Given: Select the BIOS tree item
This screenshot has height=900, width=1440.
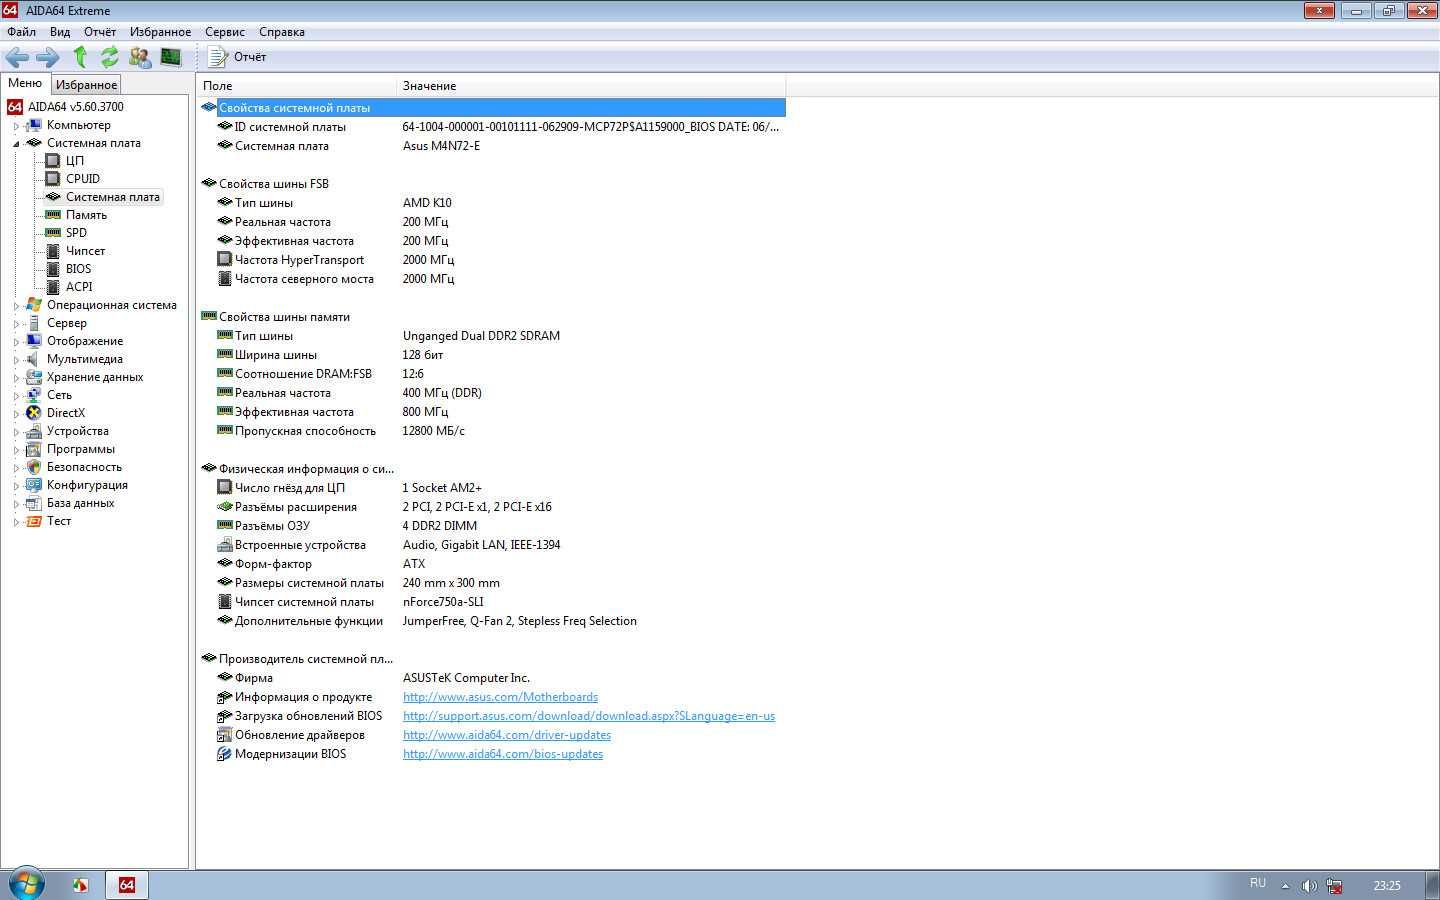Looking at the screenshot, I should [78, 269].
